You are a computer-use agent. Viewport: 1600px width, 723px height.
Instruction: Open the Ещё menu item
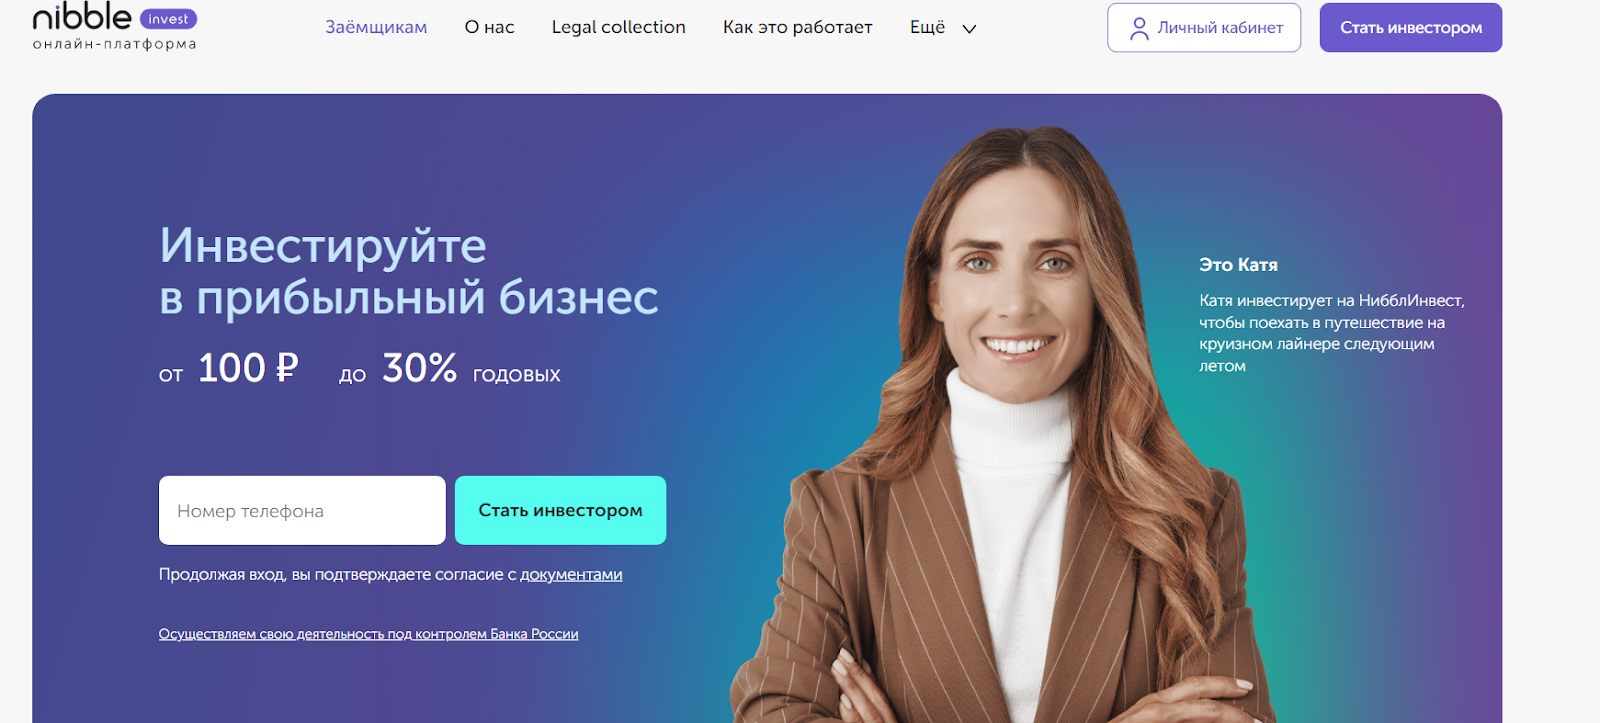(927, 27)
